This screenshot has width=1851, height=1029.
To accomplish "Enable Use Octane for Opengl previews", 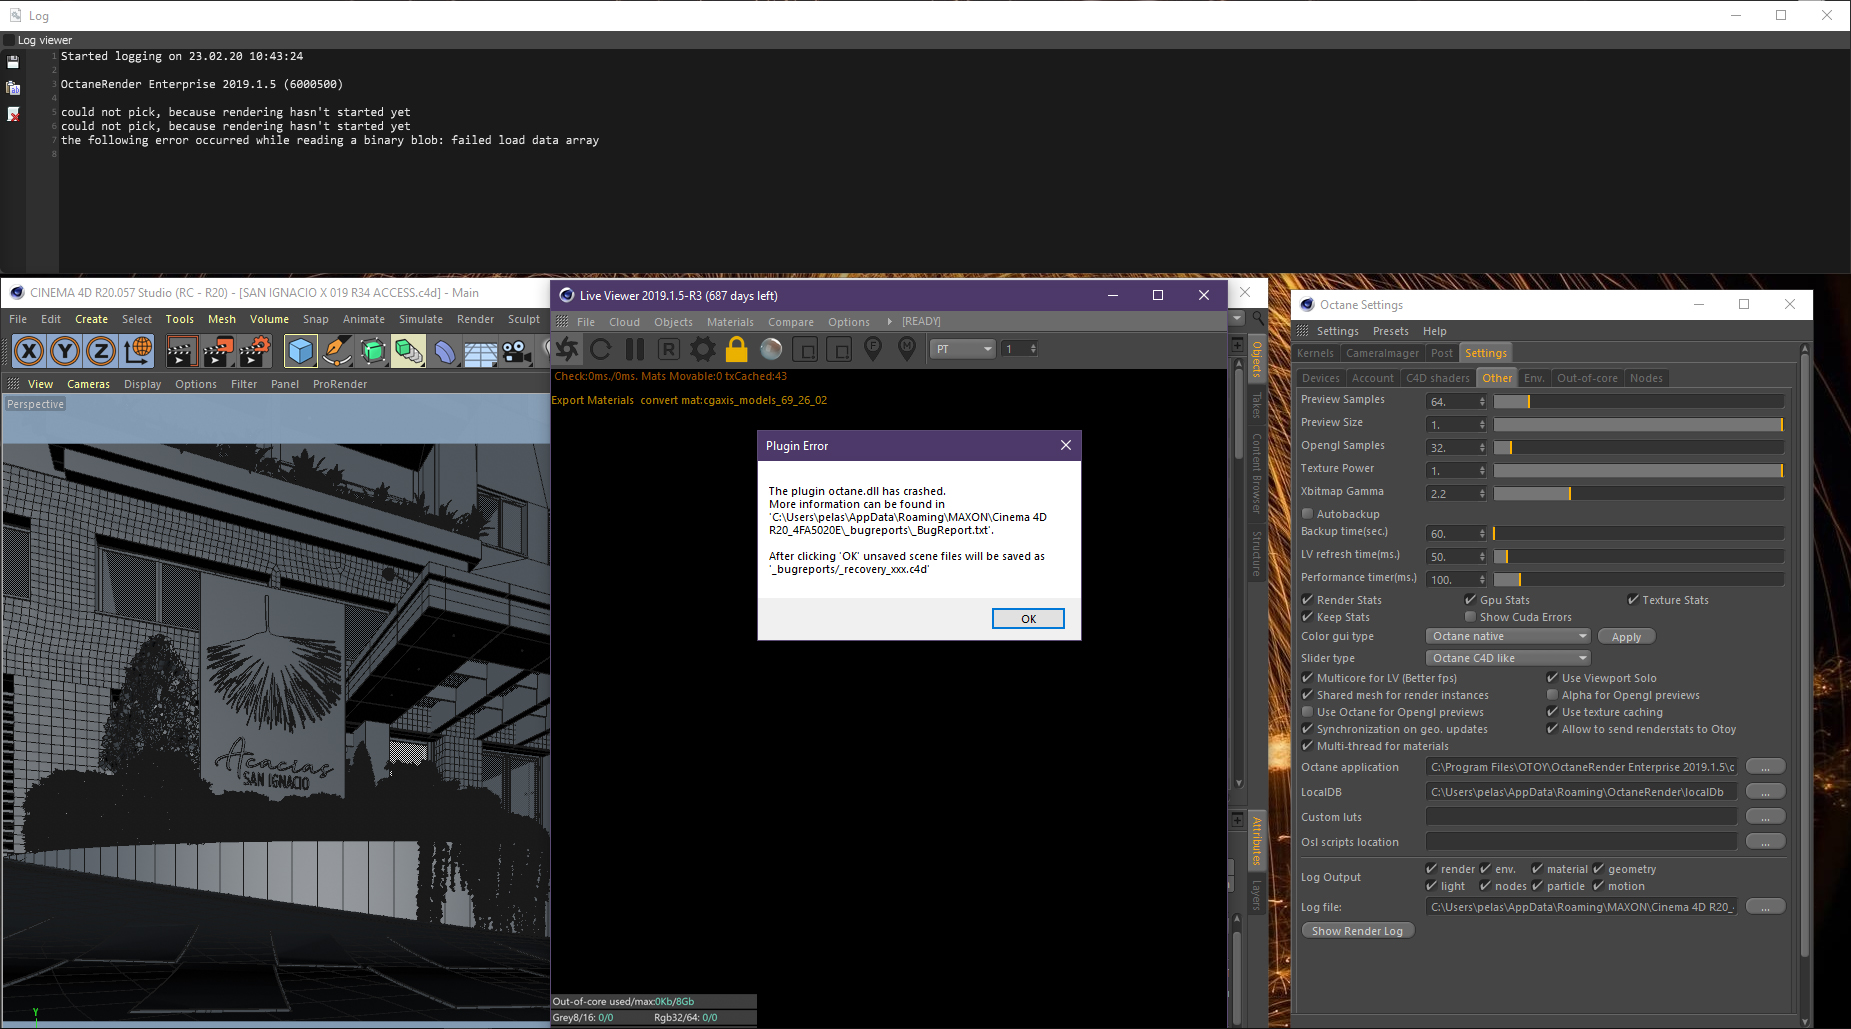I will click(1307, 712).
